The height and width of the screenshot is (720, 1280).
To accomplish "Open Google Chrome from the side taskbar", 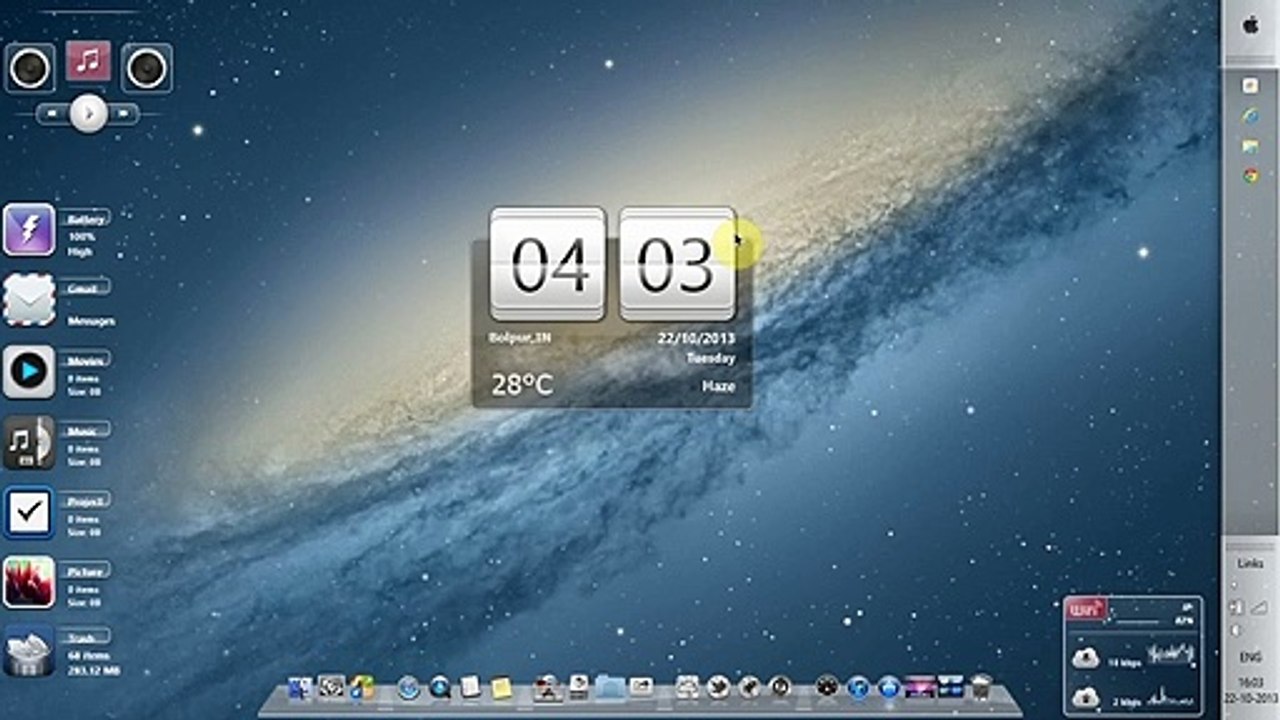I will click(x=1250, y=175).
